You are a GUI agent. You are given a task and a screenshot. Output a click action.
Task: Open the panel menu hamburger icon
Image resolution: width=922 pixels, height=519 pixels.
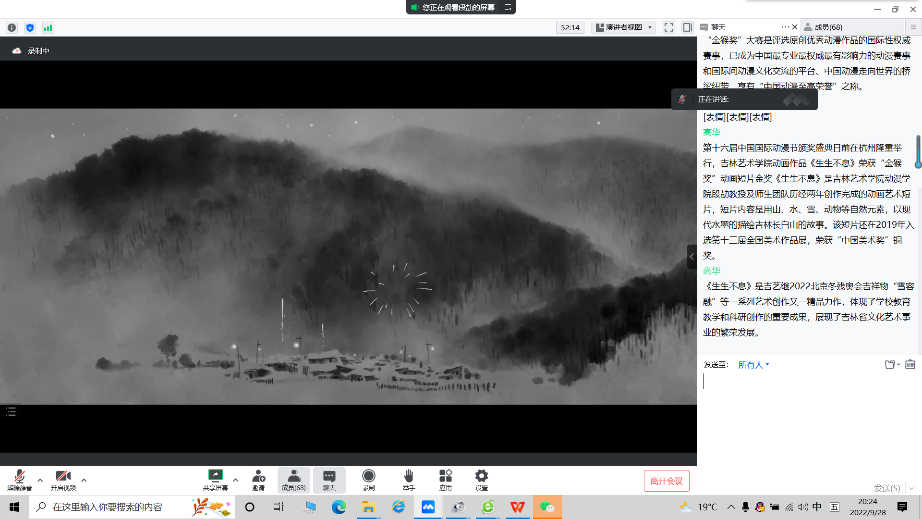coord(913,27)
